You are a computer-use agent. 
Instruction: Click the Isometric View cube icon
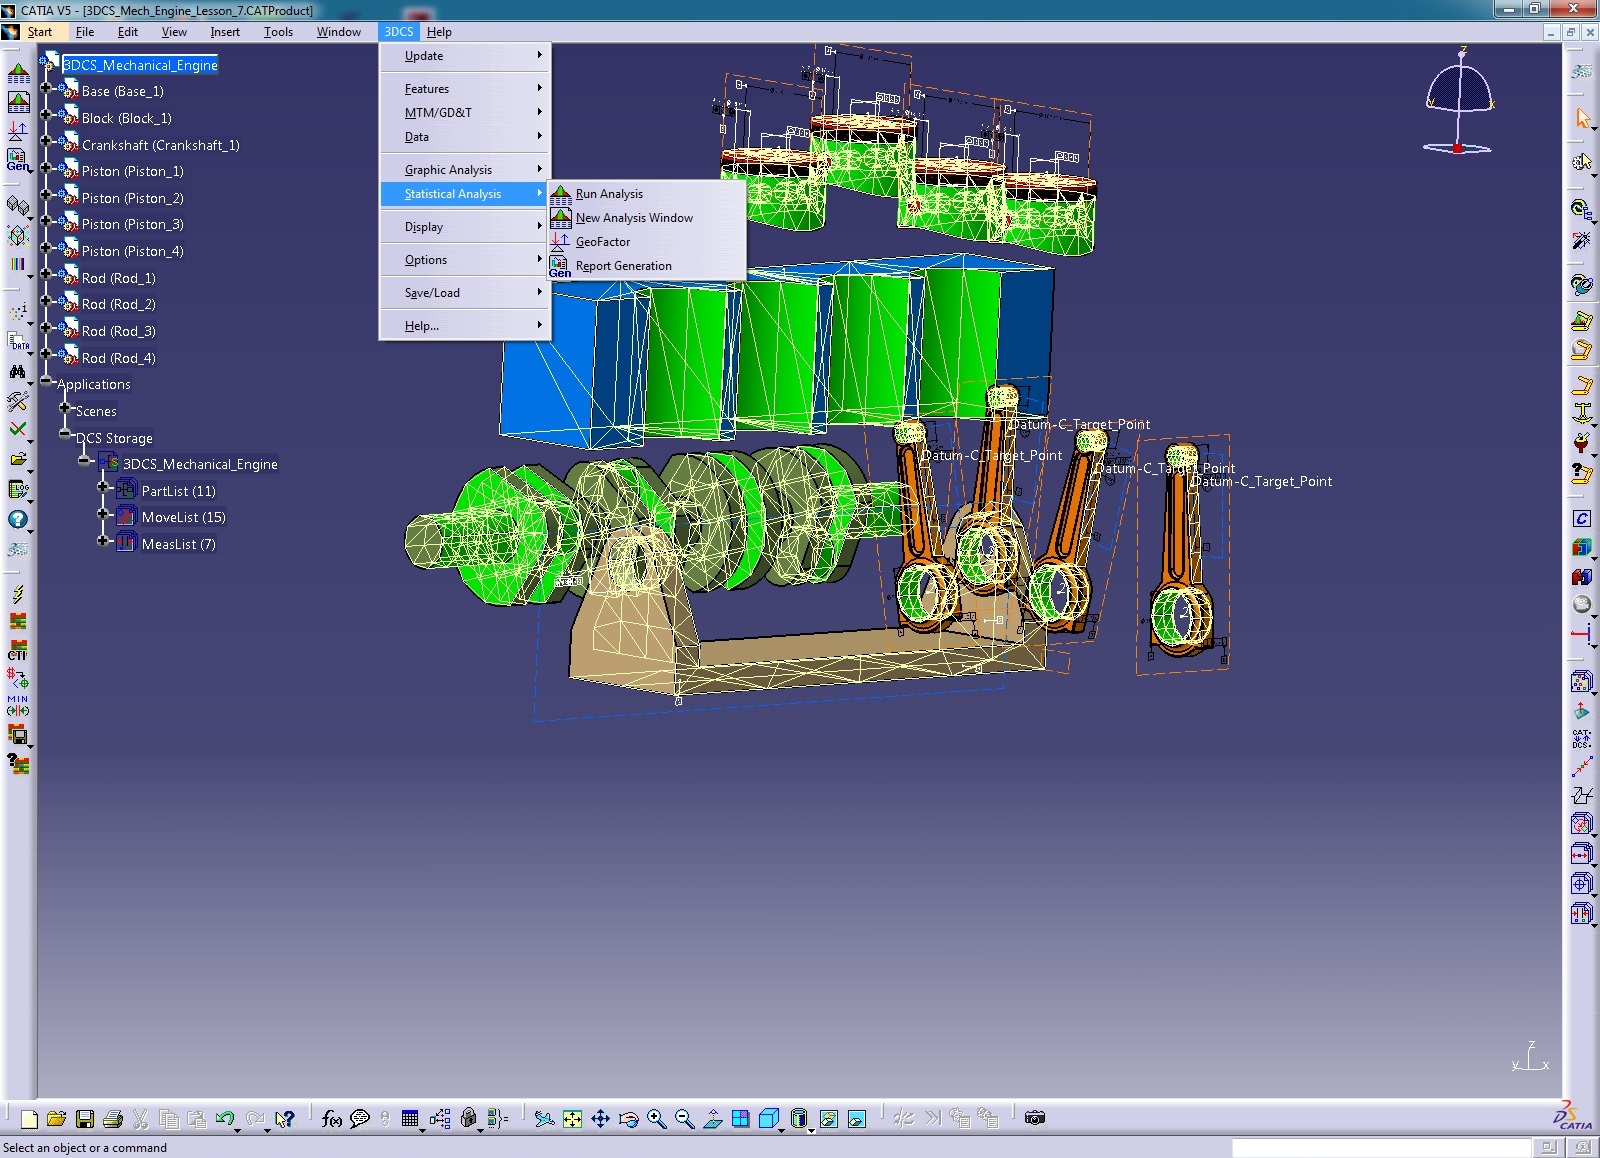[x=769, y=1119]
